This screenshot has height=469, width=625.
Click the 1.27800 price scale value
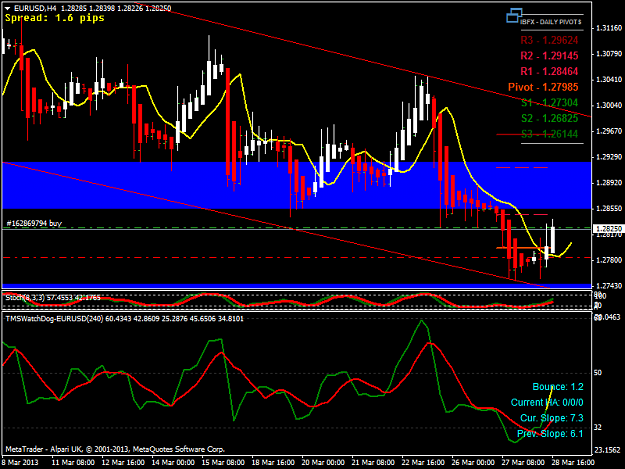click(609, 260)
